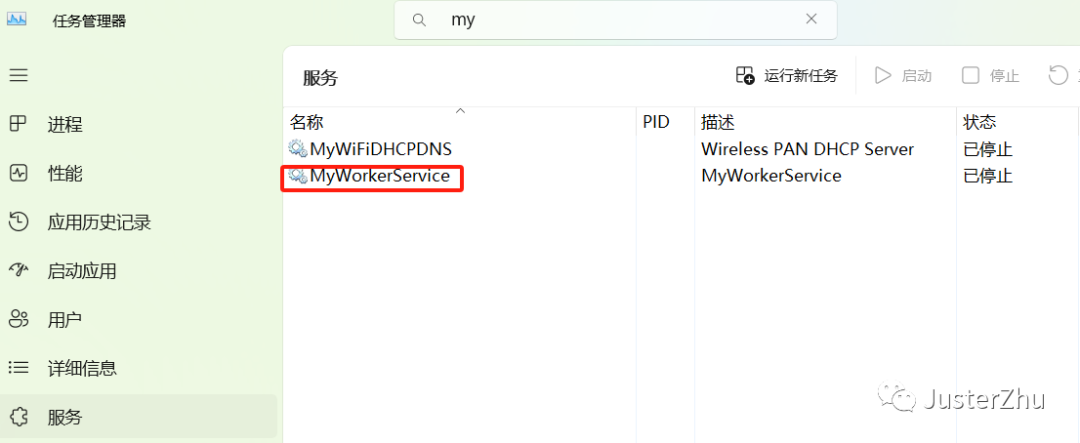Click the sort arrow above 名称 column
1080x443 pixels.
461,110
